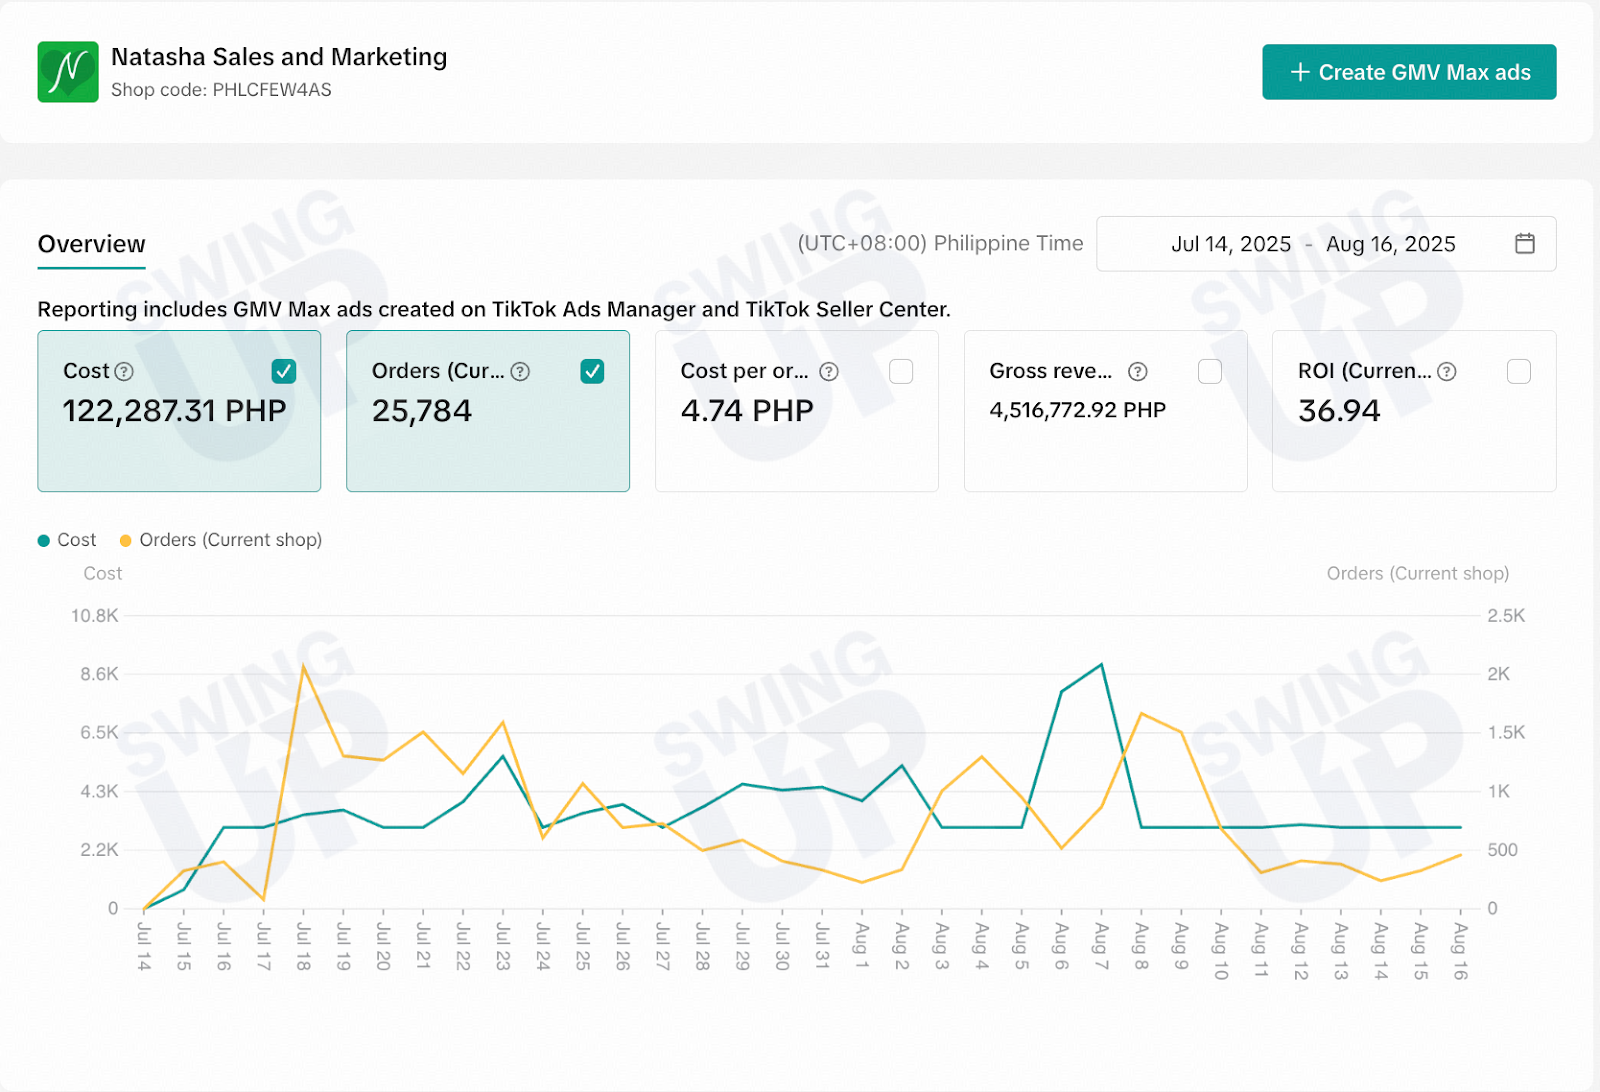Select the 36.94 ROI value
This screenshot has height=1092, width=1600.
click(1339, 411)
